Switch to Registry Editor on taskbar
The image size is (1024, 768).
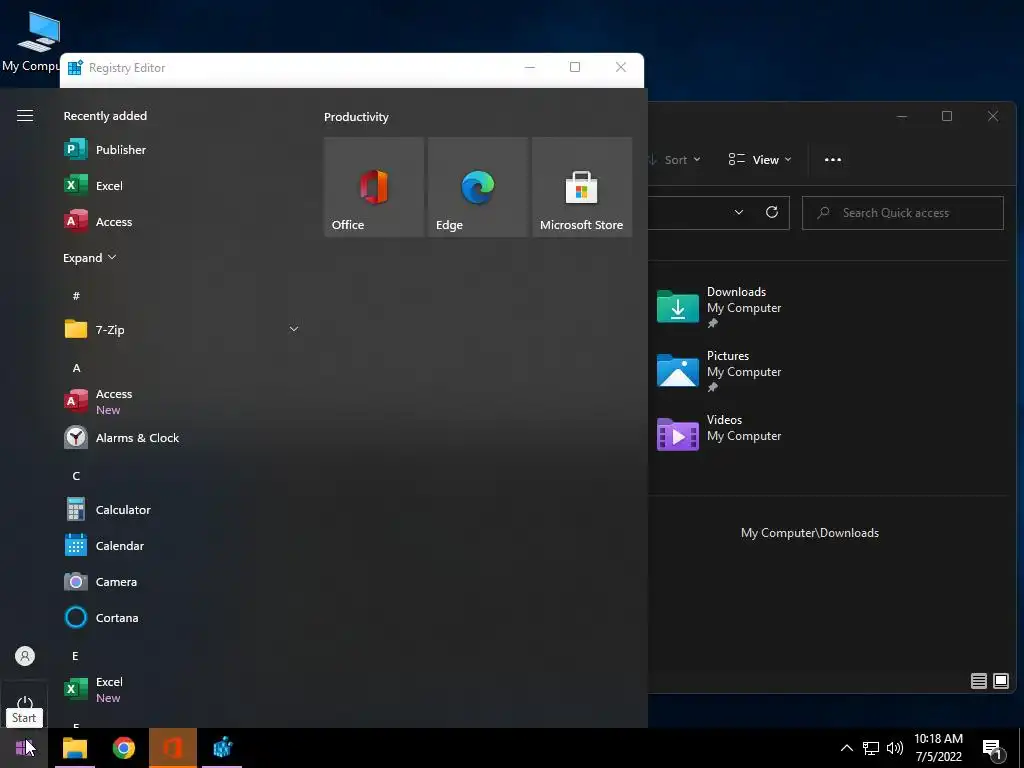pos(222,748)
